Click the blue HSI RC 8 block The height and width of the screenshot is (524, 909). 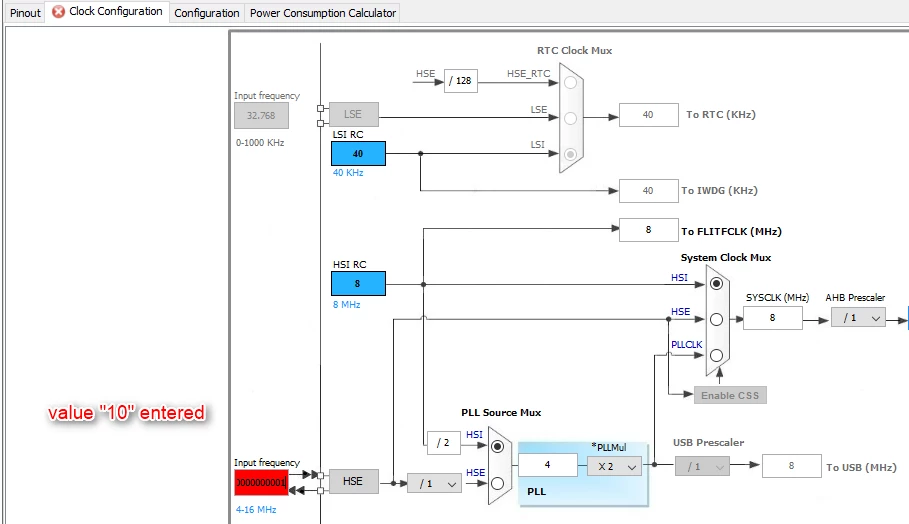click(x=358, y=283)
